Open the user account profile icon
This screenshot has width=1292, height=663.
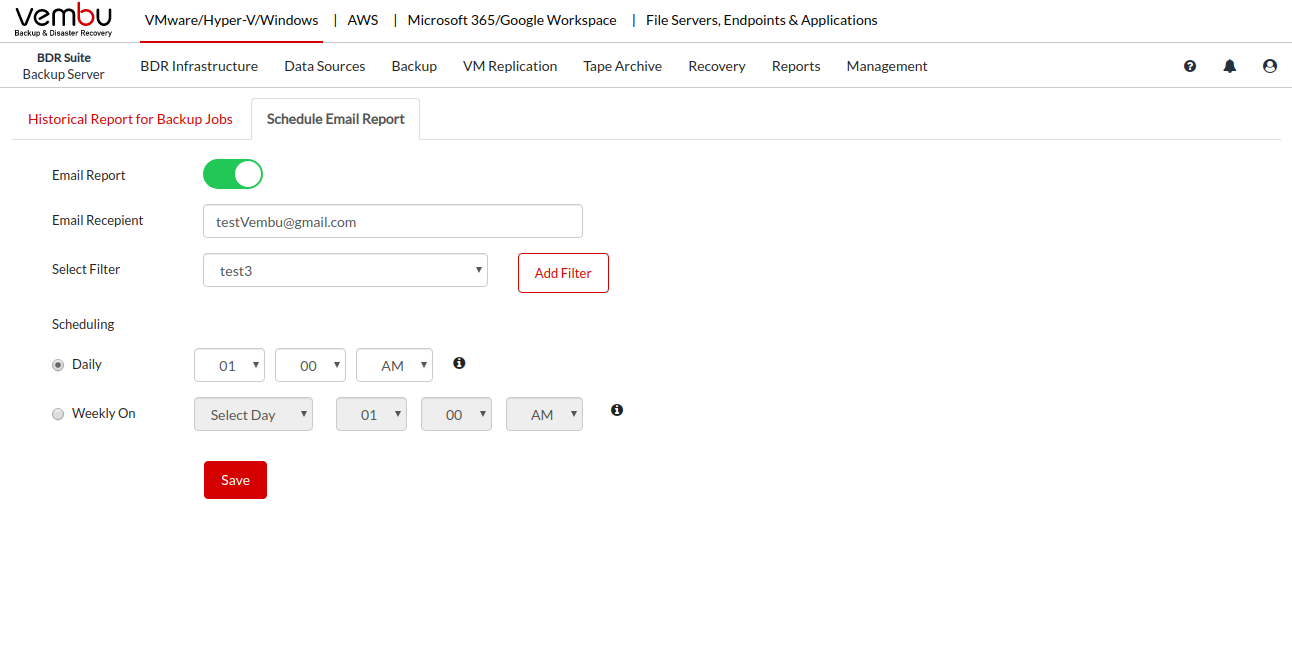point(1270,66)
